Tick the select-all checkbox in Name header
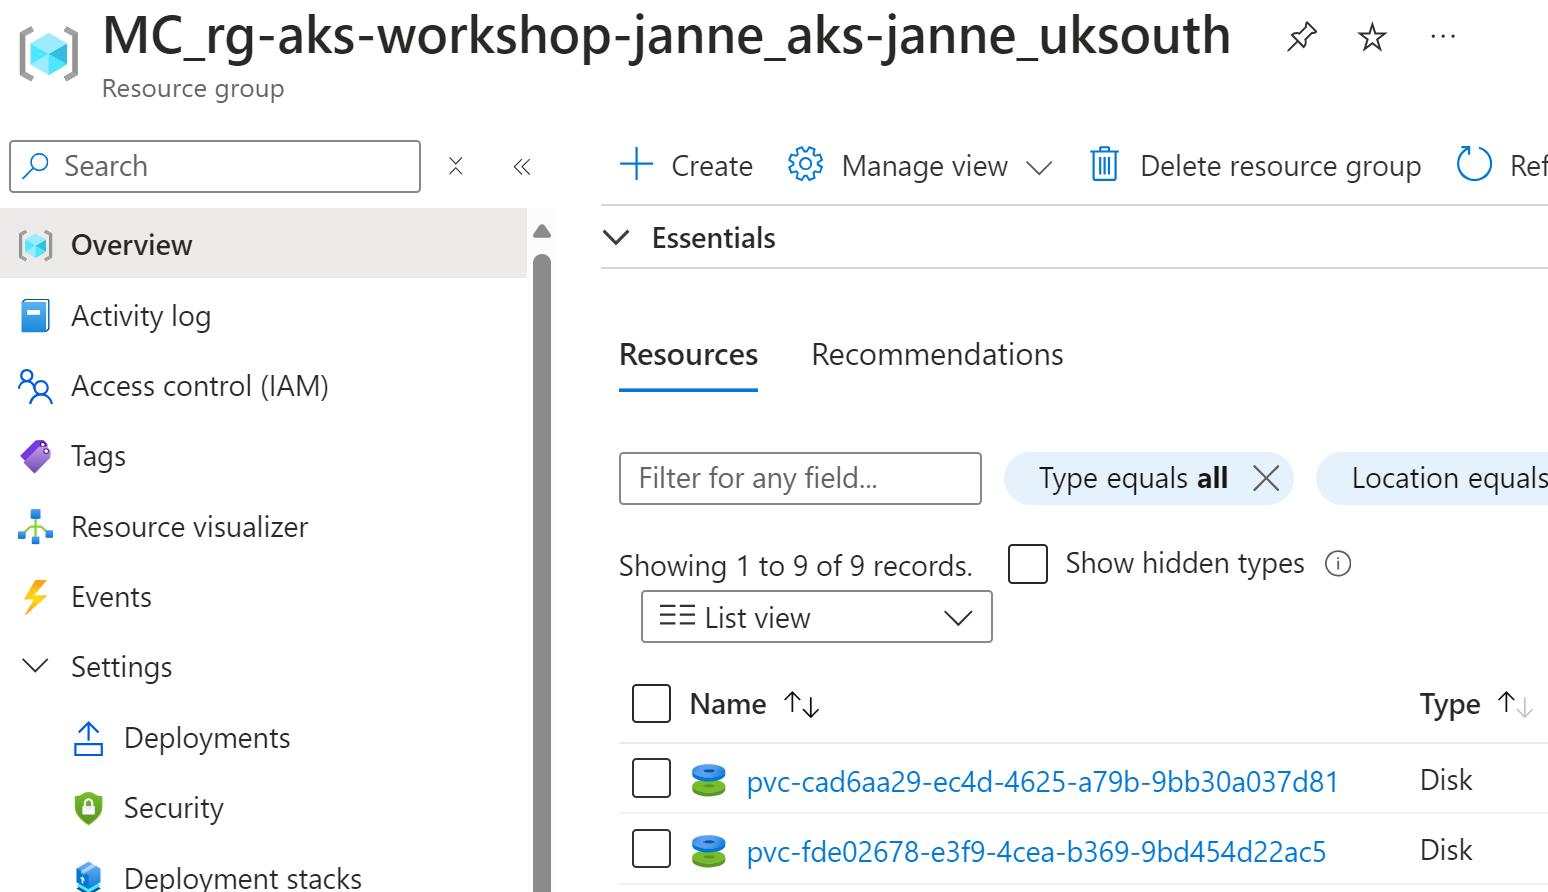Image resolution: width=1548 pixels, height=892 pixels. point(651,703)
